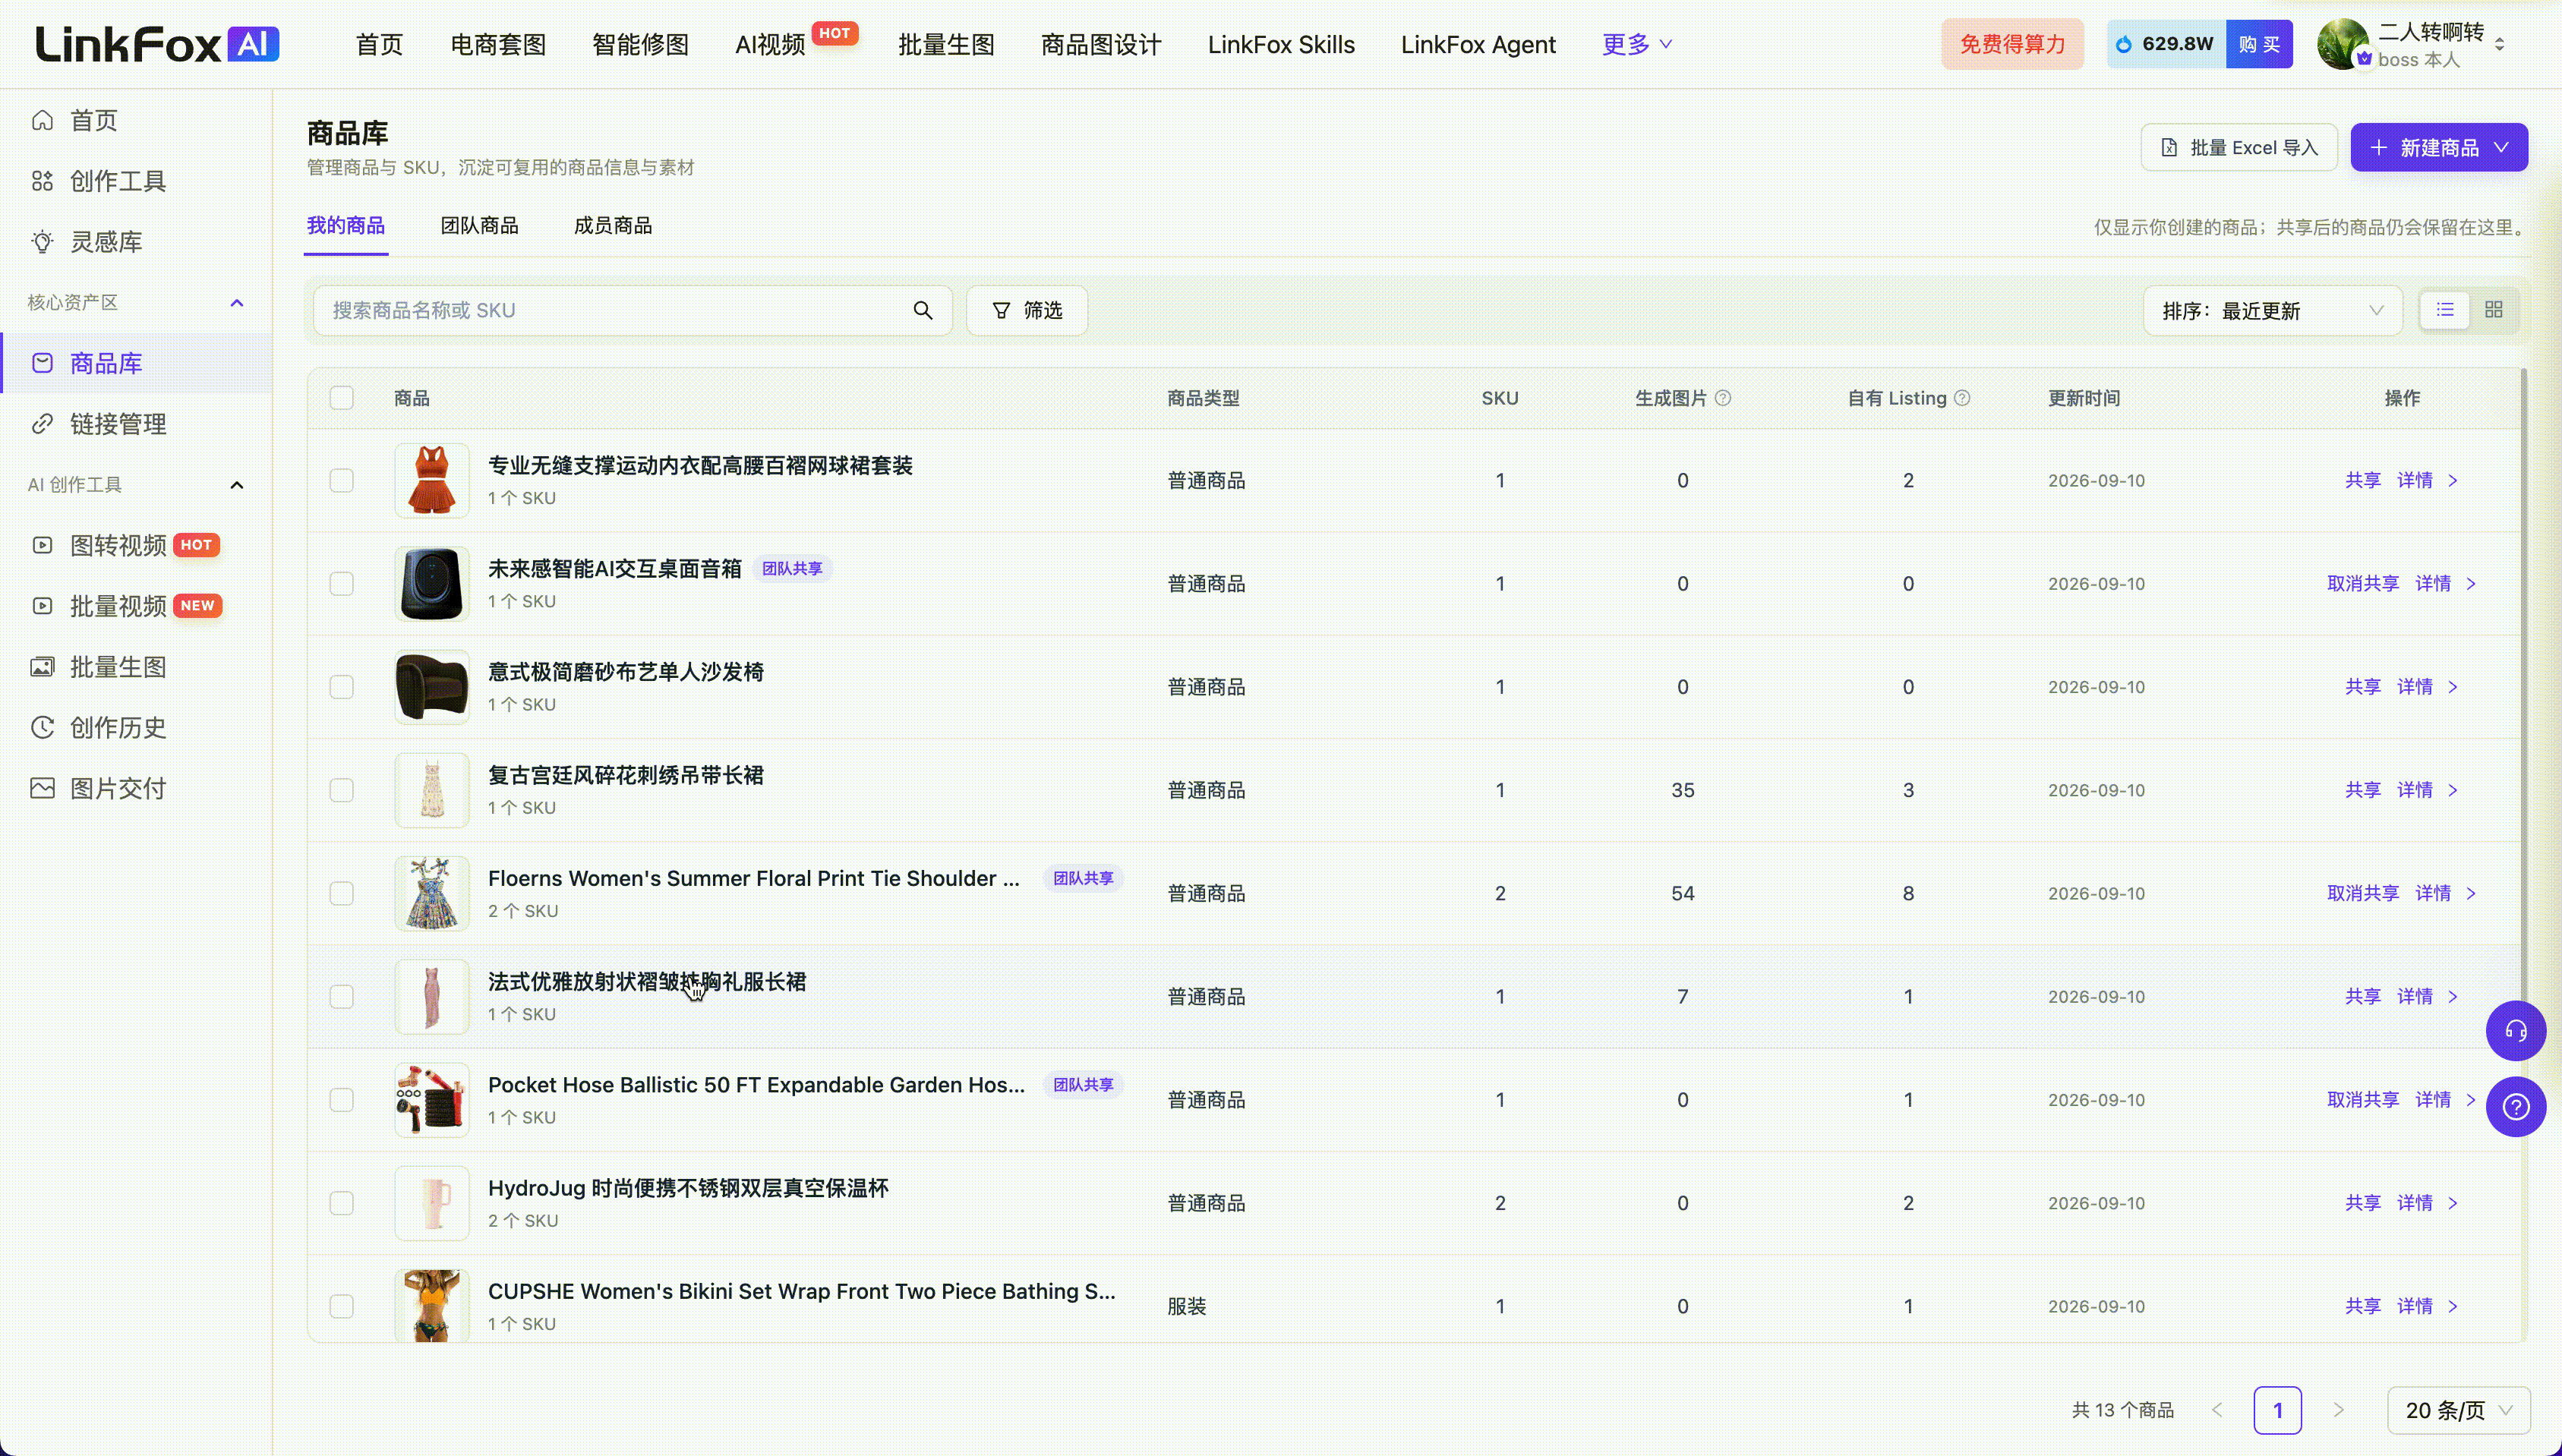Open the 电商套图 top menu
2562x1456 pixels.
coord(498,45)
